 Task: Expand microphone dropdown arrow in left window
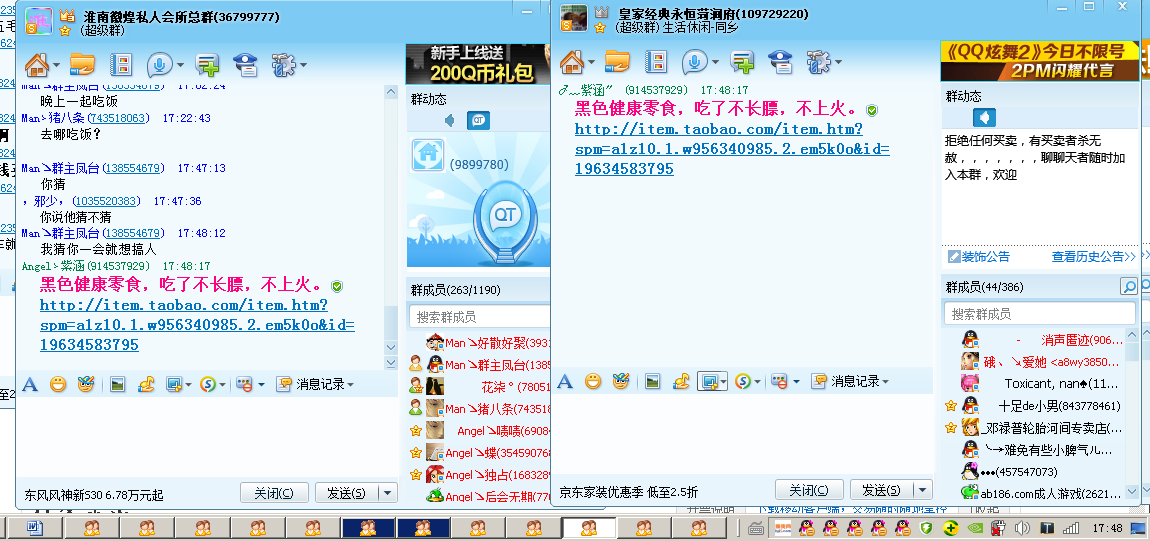pyautogui.click(x=180, y=66)
